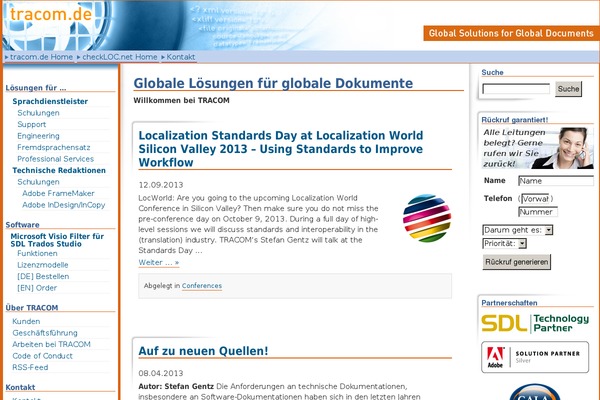600x400 pixels.
Task: Open Microsoft Visio Filter für SDL Trados Studio
Action: [57, 240]
